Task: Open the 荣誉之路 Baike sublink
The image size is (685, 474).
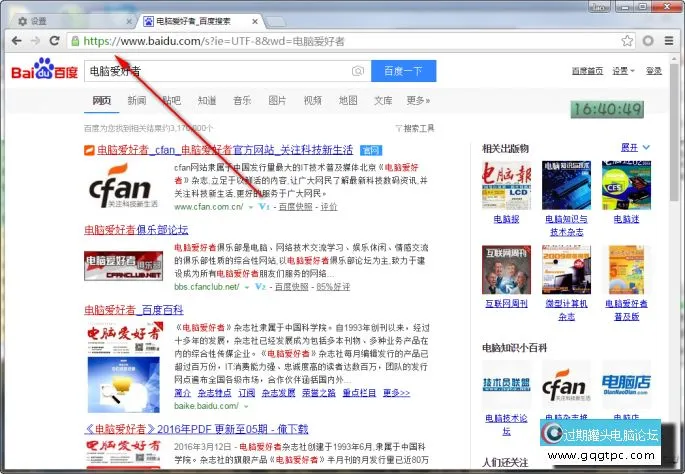Action: [x=318, y=393]
